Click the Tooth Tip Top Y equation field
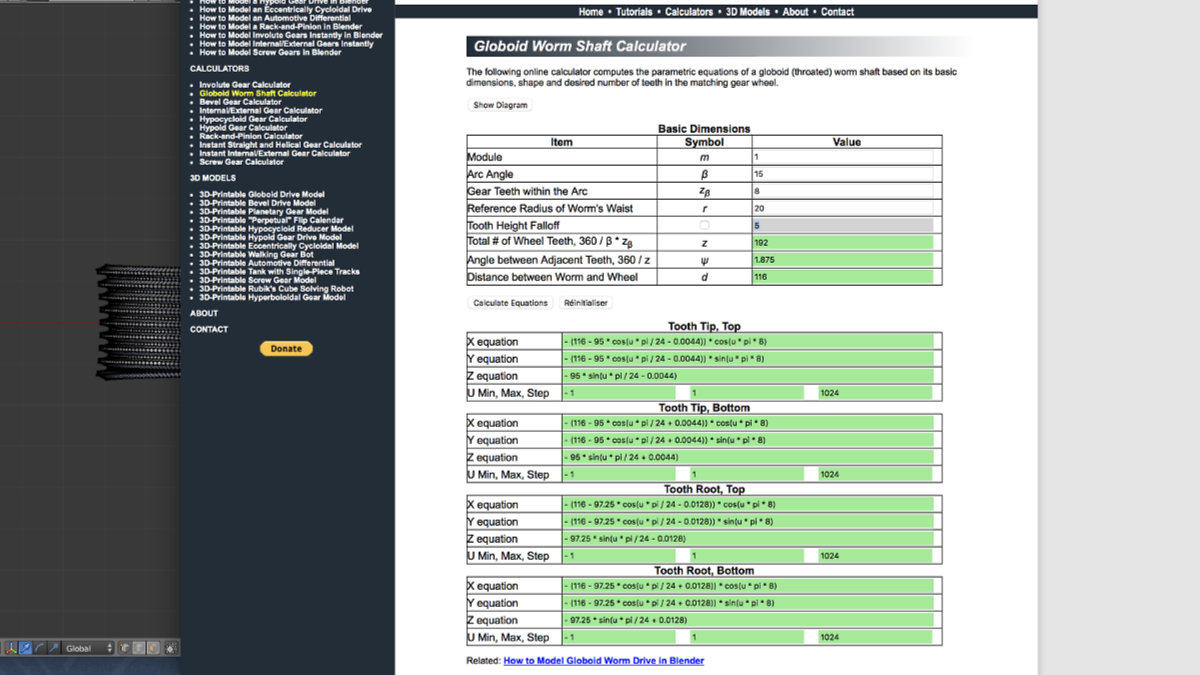 tap(747, 358)
